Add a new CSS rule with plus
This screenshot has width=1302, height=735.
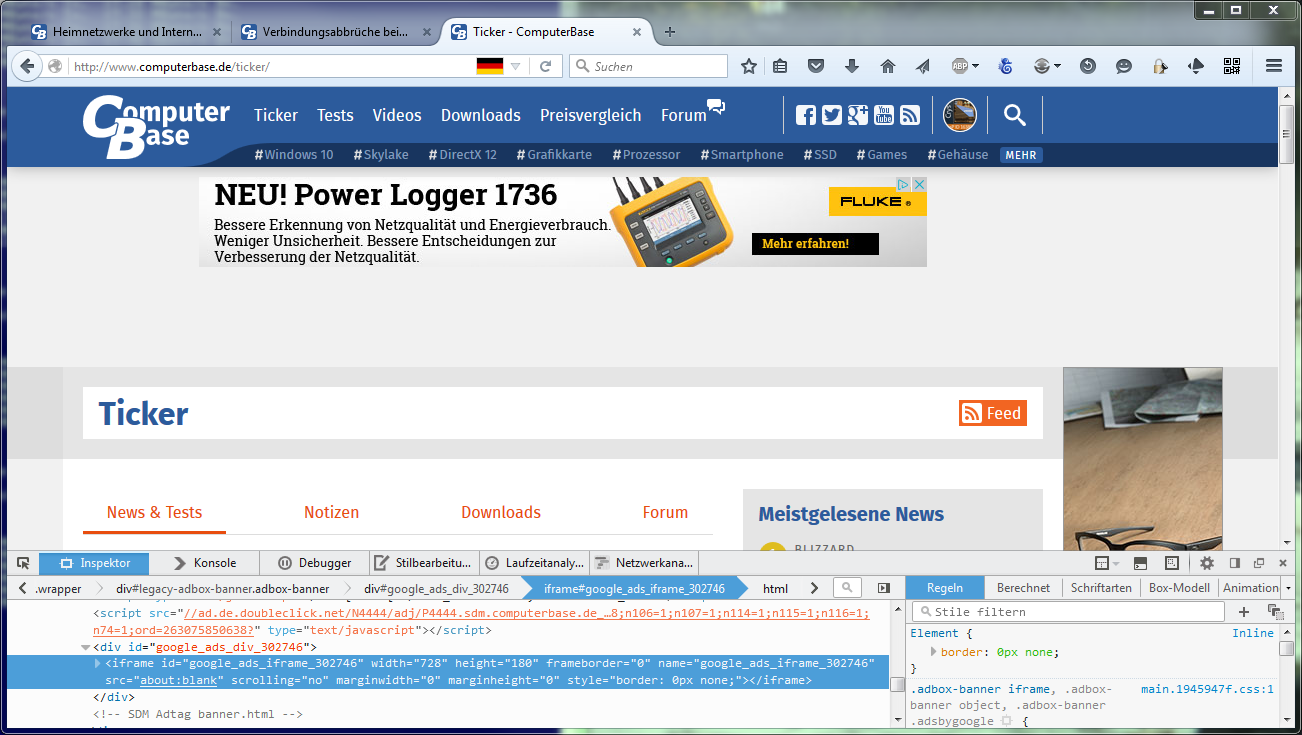click(x=1244, y=612)
